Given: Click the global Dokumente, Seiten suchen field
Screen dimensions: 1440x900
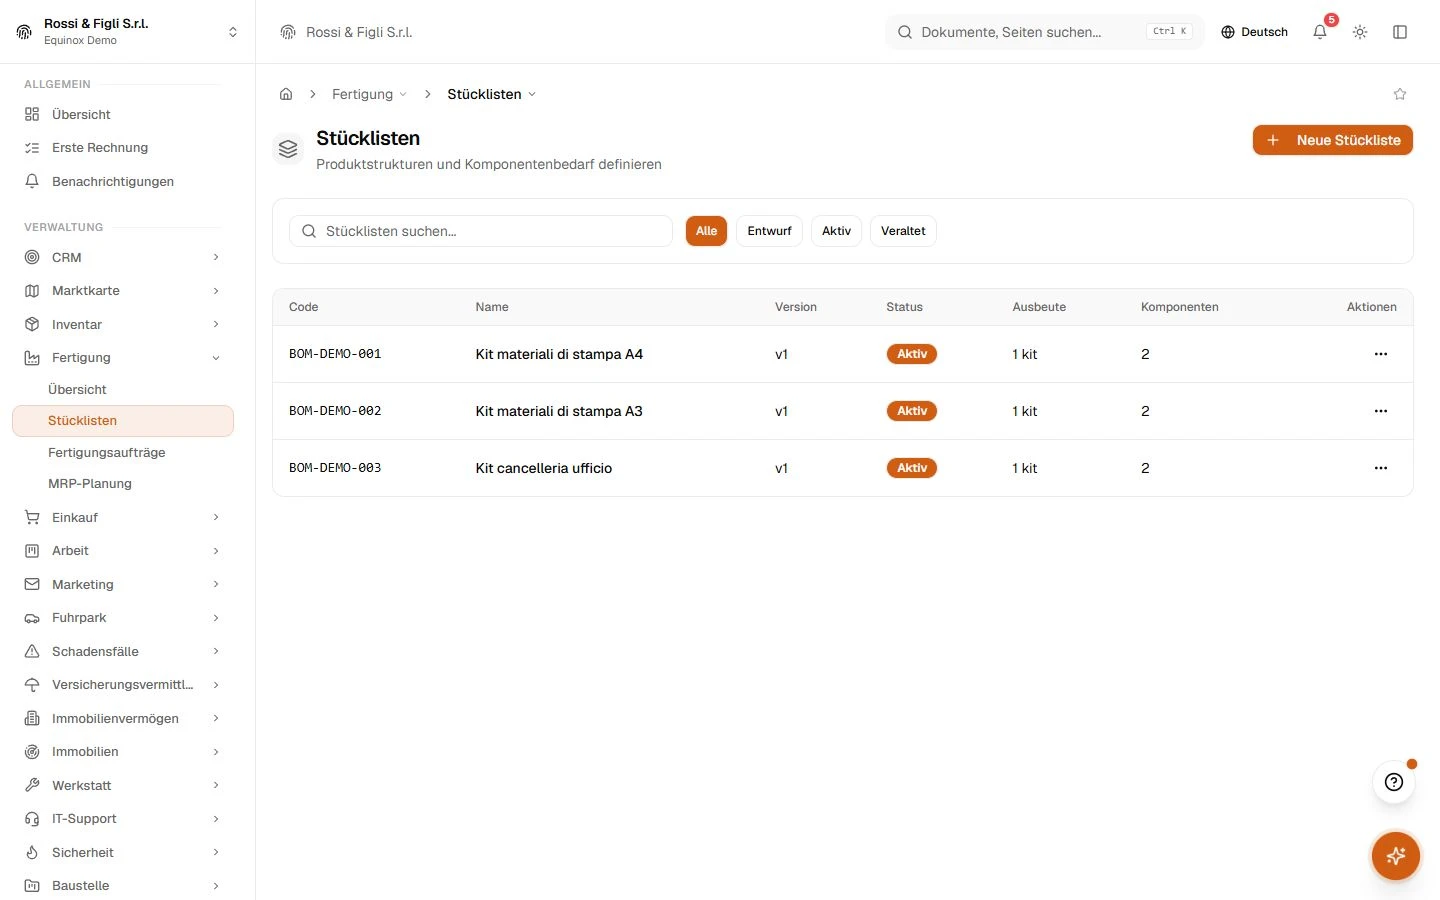Looking at the screenshot, I should (1044, 32).
